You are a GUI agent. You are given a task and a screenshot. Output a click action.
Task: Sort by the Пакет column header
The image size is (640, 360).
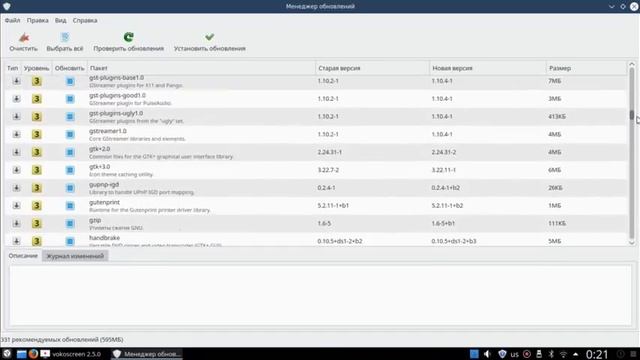click(201, 68)
